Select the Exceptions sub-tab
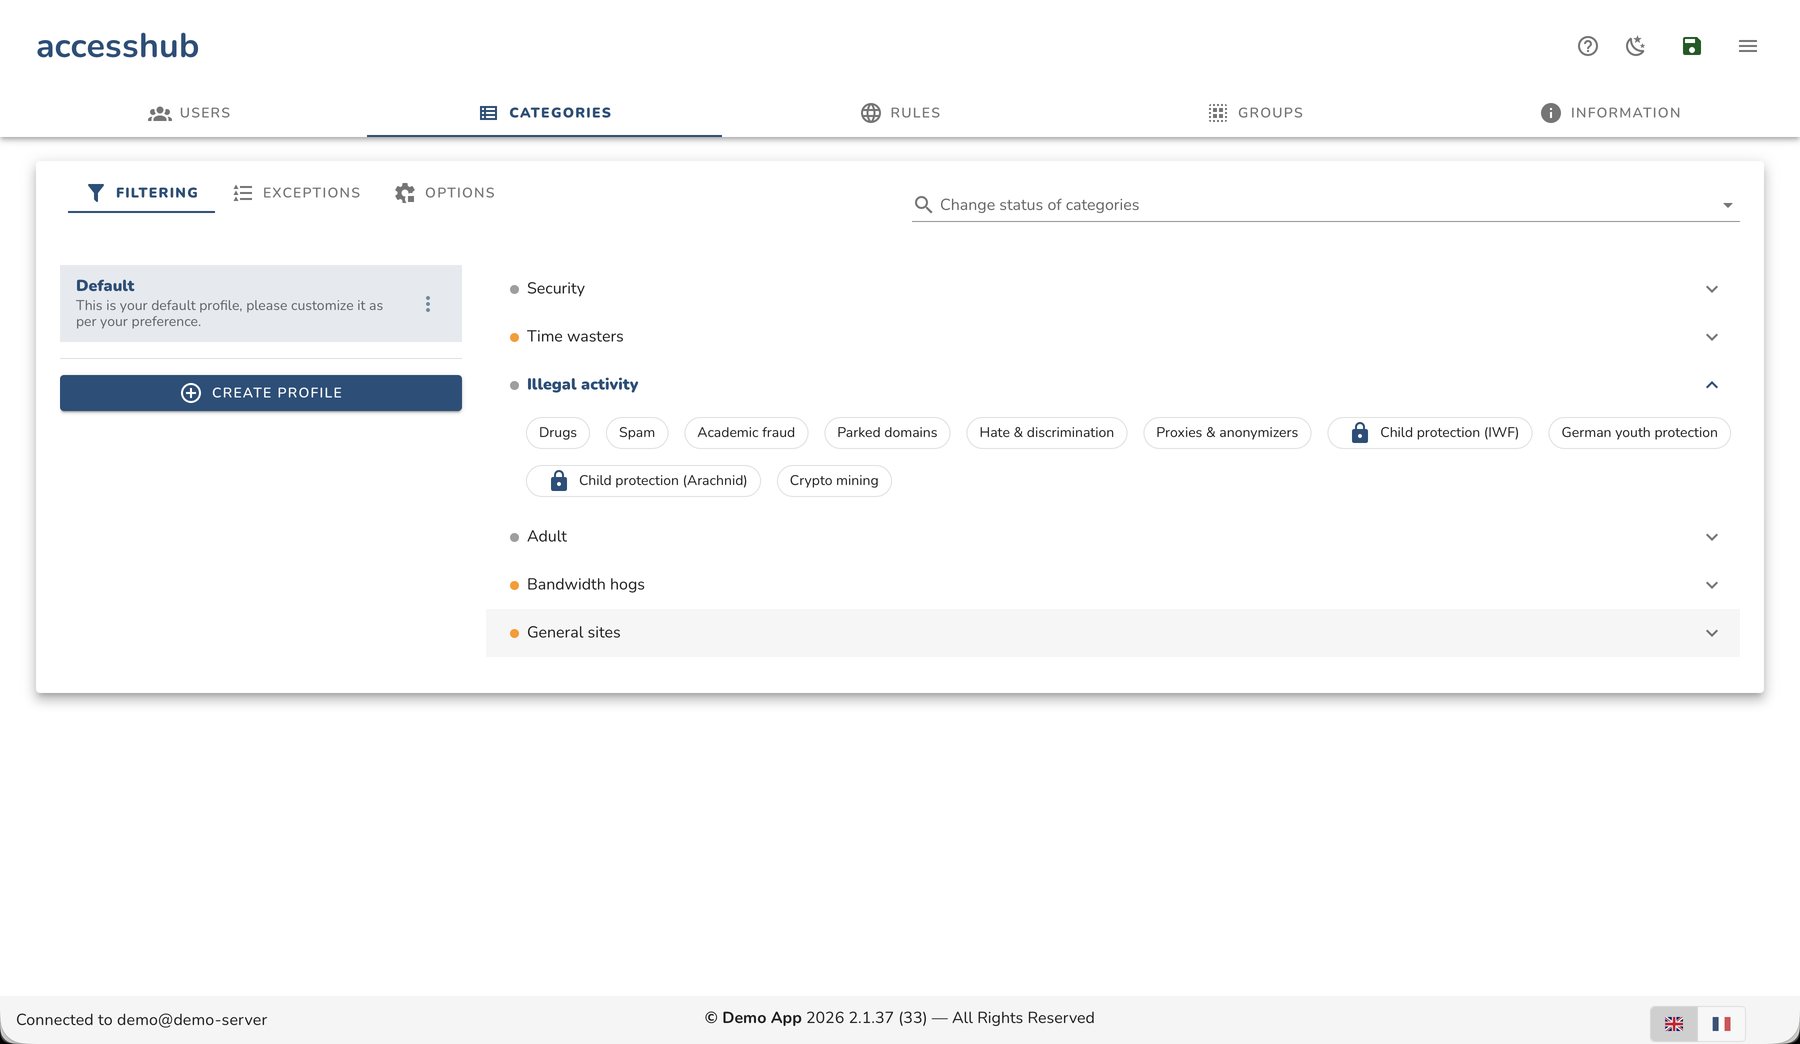Viewport: 1800px width, 1044px height. coord(297,193)
